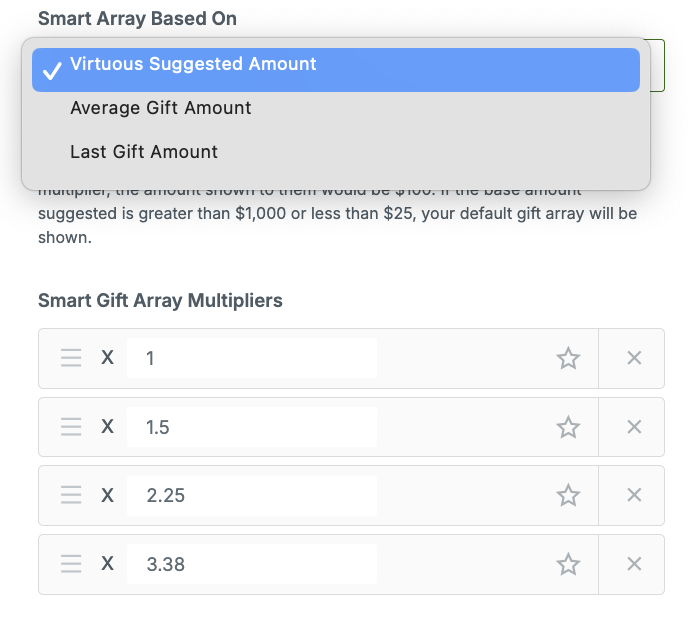The image size is (700, 624).
Task: Star the 1.5 multiplier row
Action: coord(568,427)
